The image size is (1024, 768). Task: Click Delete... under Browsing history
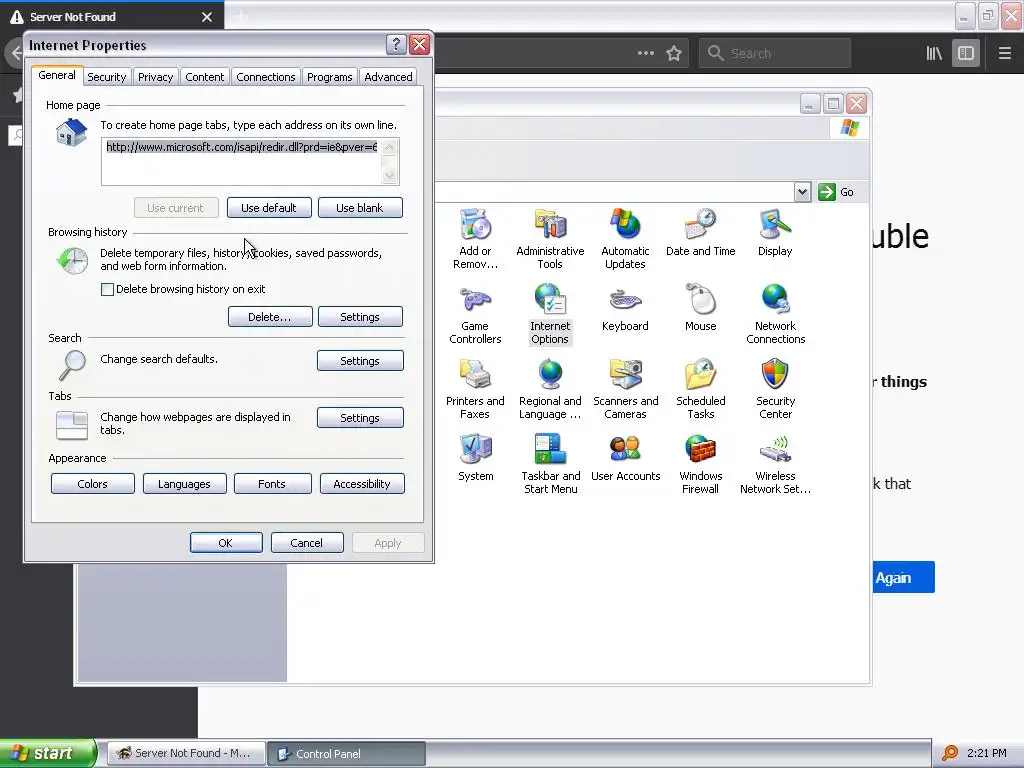coord(270,317)
